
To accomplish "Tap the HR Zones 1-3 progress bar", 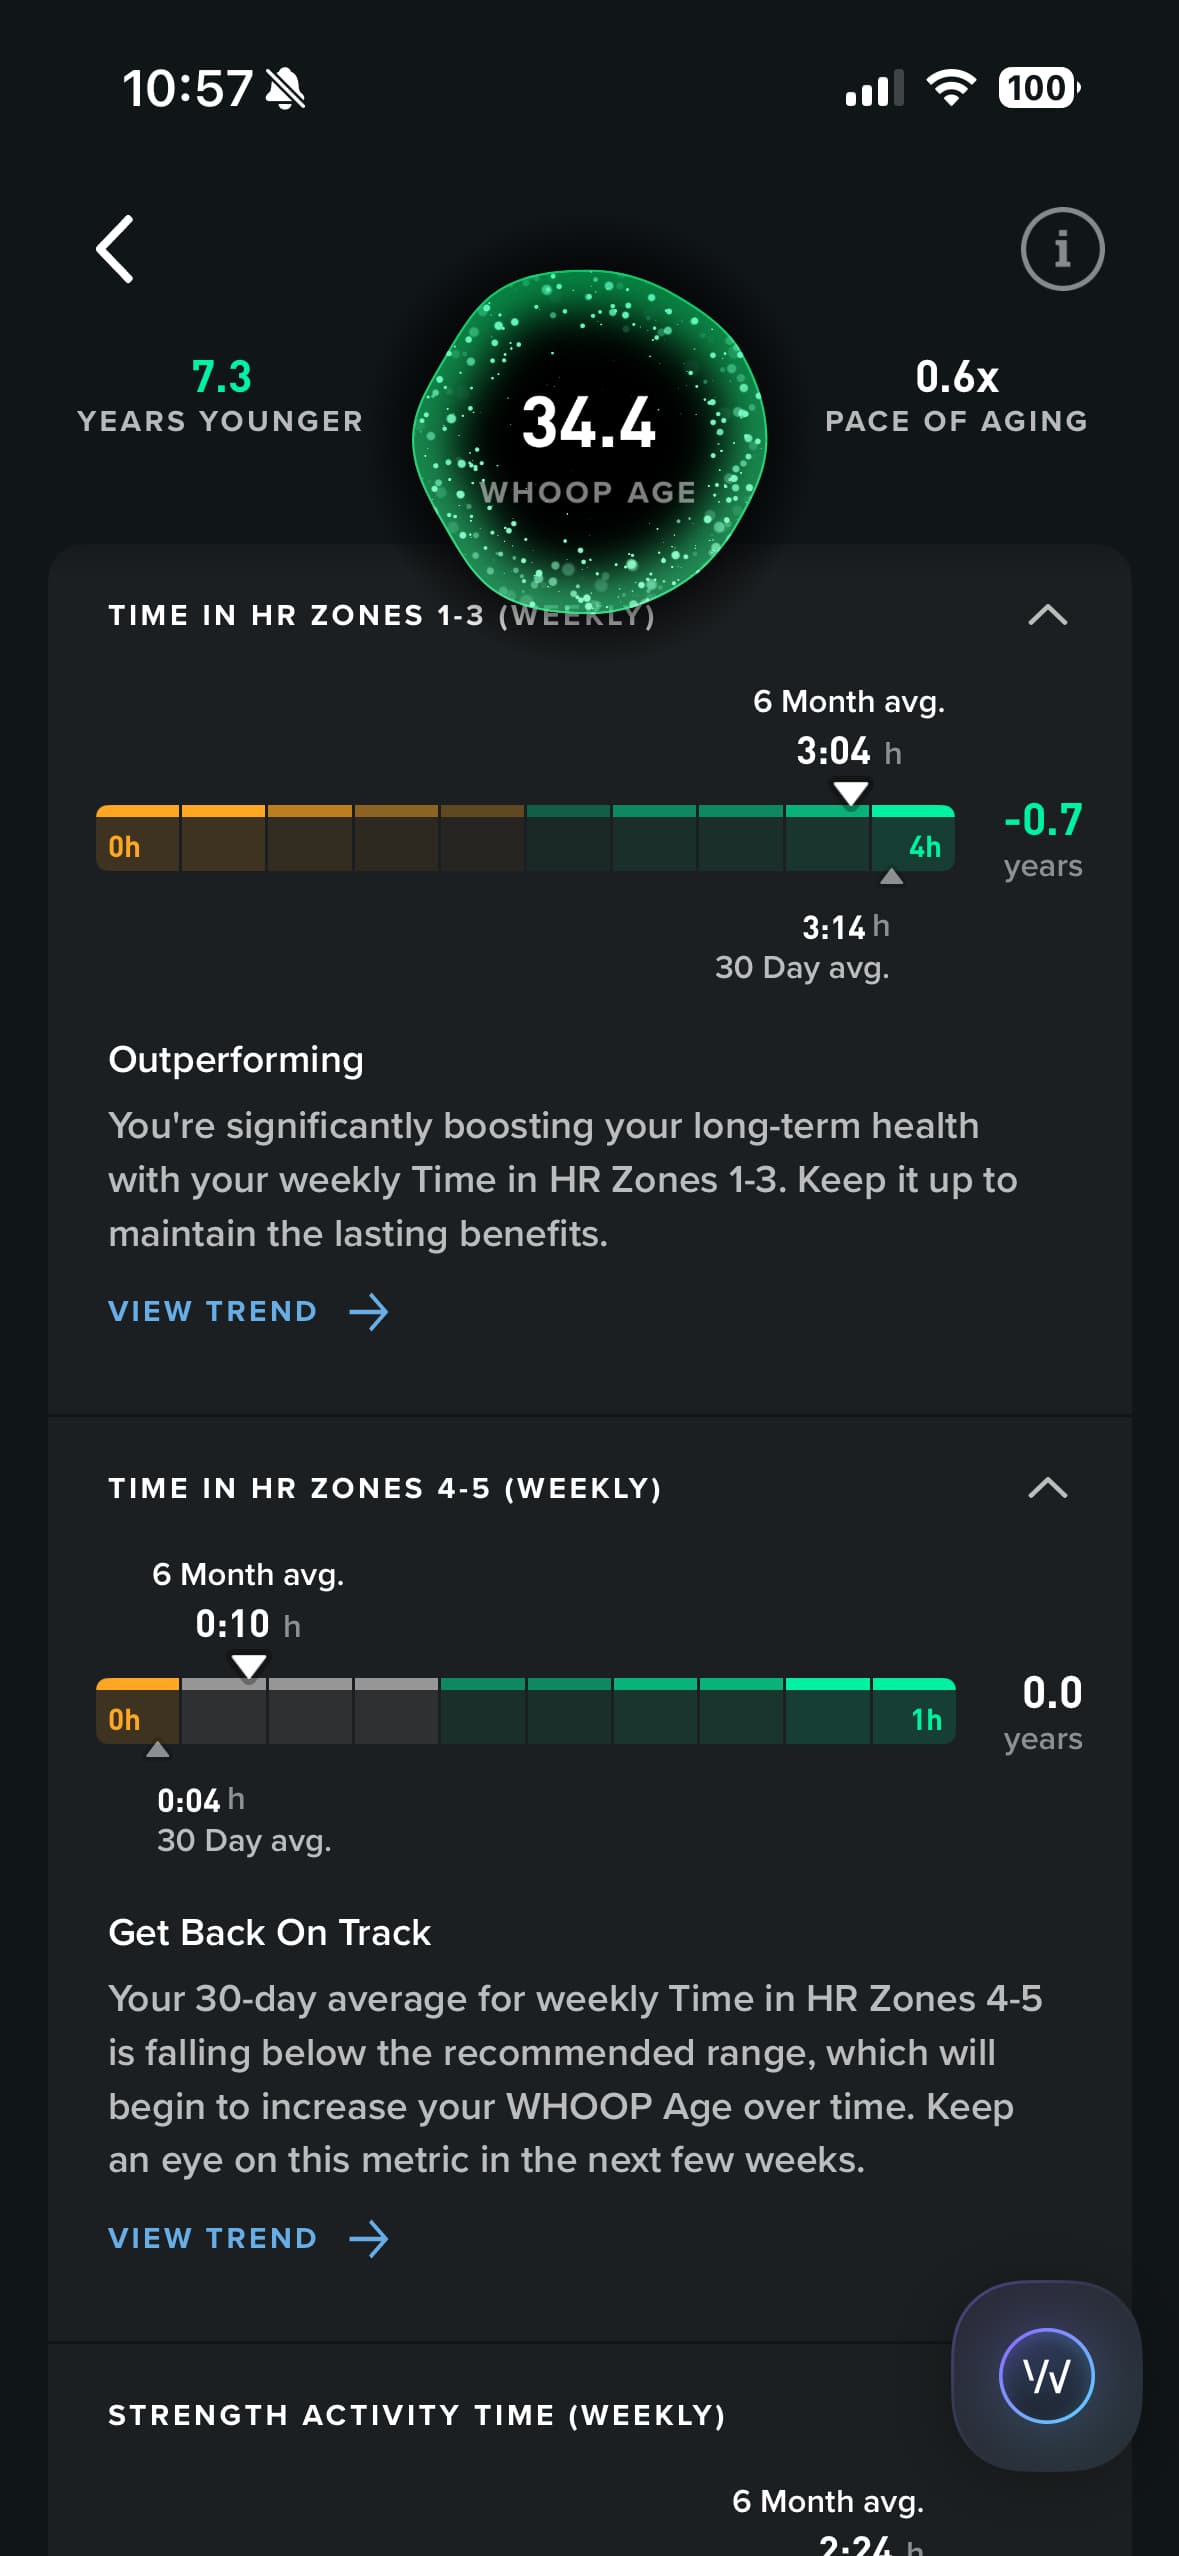I will 525,838.
